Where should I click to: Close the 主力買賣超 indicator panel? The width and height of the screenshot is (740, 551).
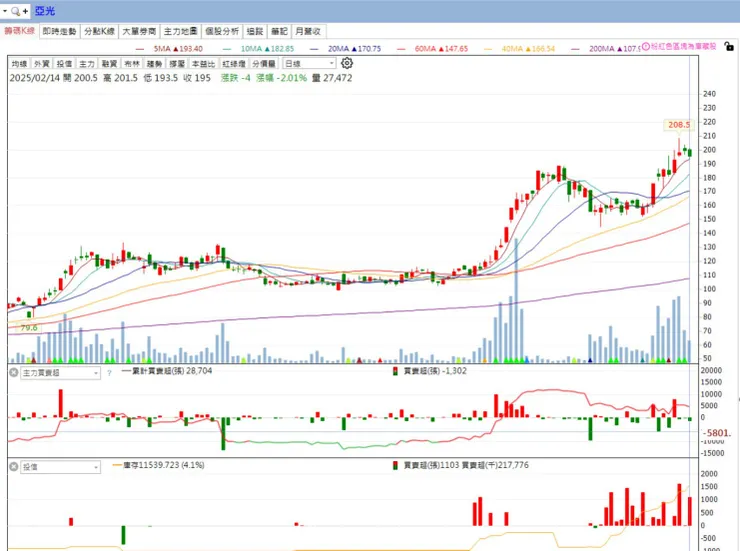(x=14, y=373)
